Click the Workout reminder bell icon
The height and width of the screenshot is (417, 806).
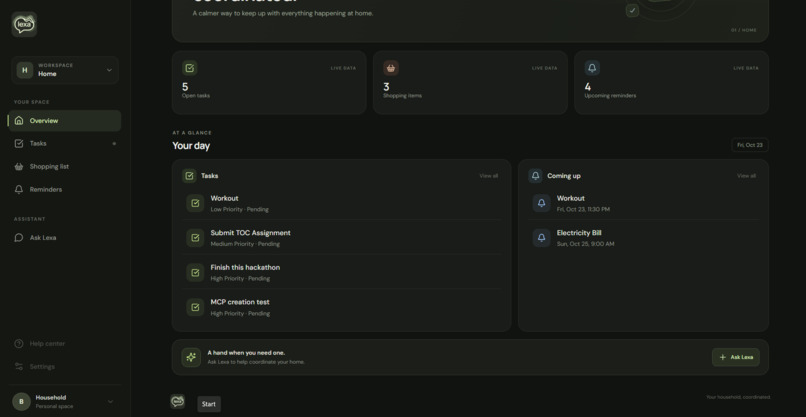coord(541,203)
